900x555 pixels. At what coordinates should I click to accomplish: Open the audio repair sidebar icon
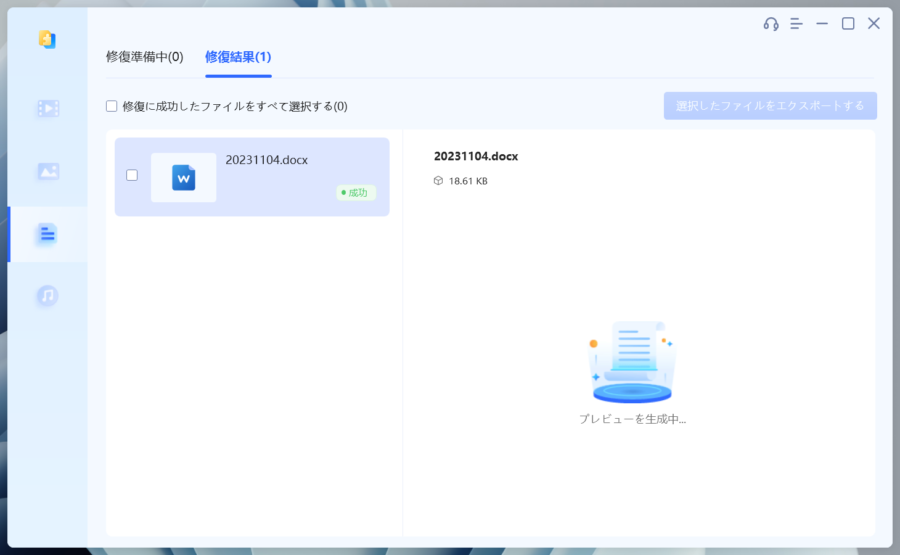[47, 296]
